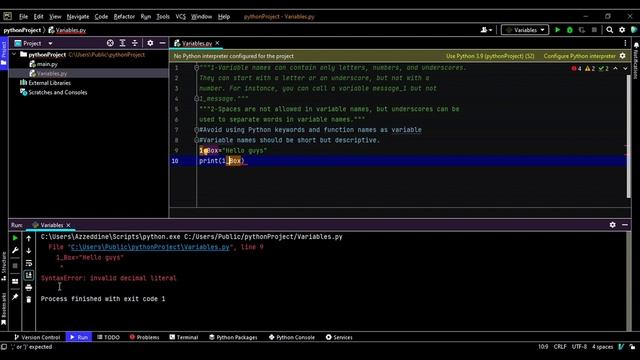Collapse all items in Project panel
Screen dimensions: 640x360
(135, 43)
